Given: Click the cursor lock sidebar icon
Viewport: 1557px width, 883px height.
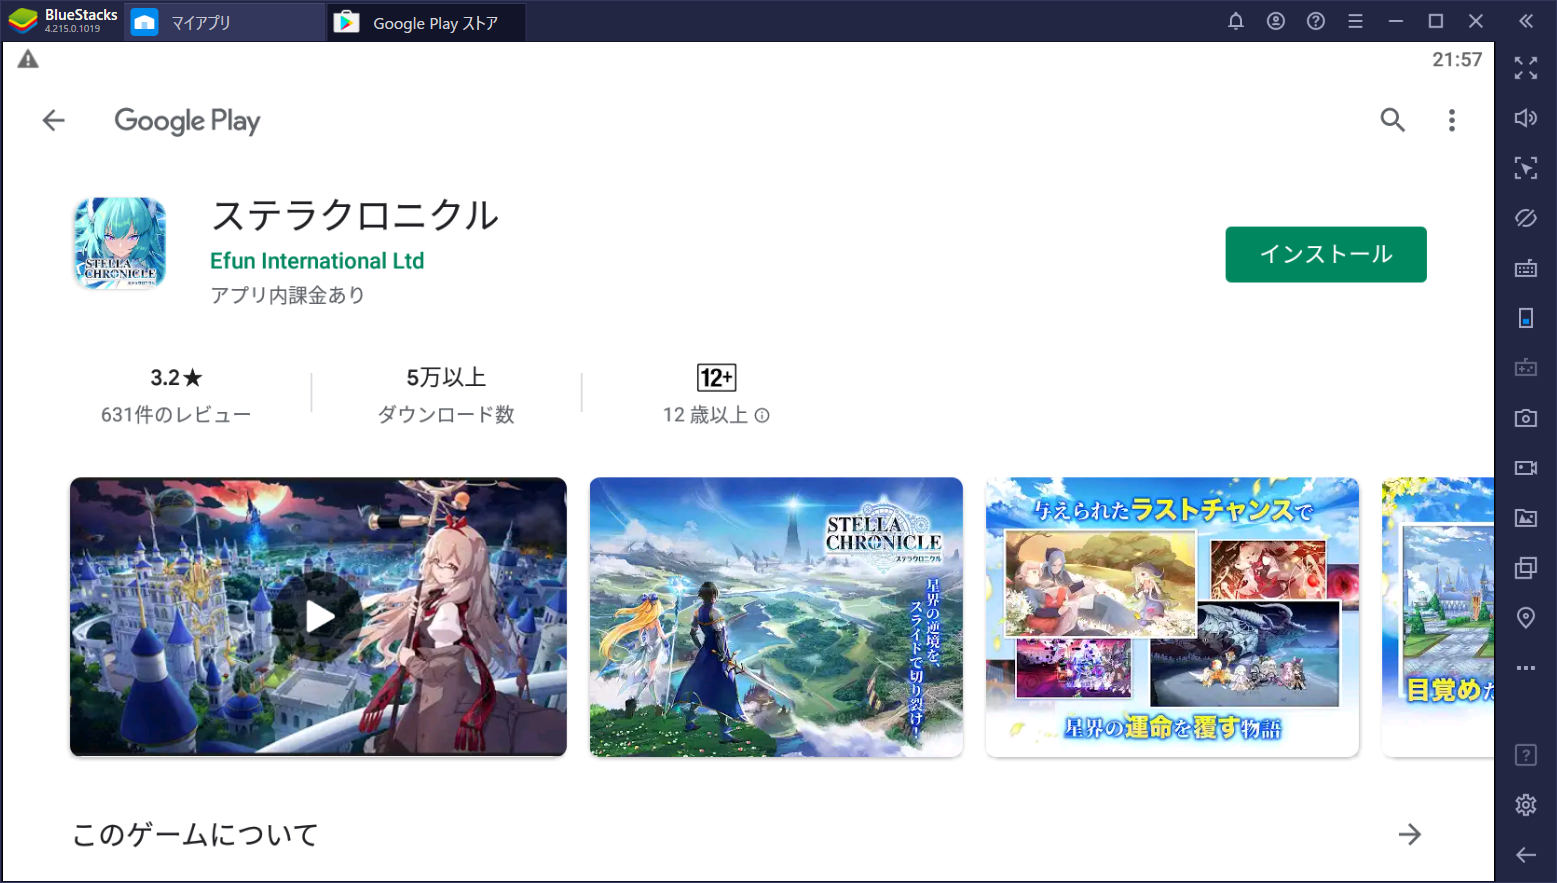Looking at the screenshot, I should 1526,168.
